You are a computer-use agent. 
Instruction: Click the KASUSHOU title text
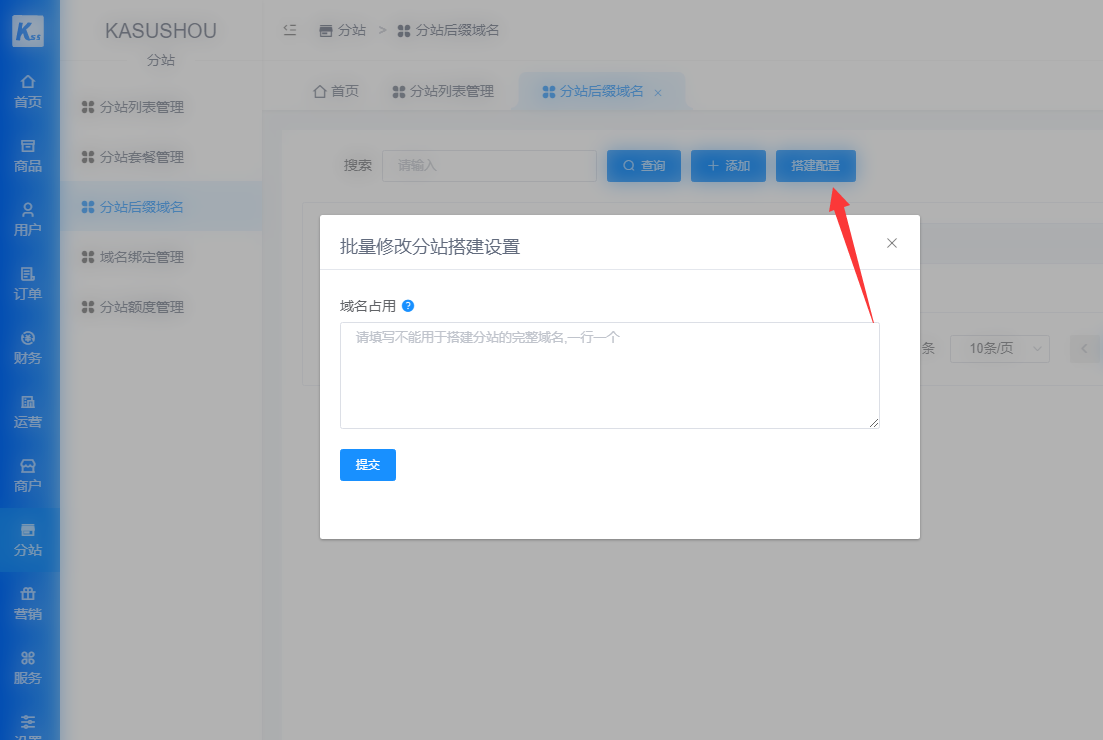tap(161, 31)
